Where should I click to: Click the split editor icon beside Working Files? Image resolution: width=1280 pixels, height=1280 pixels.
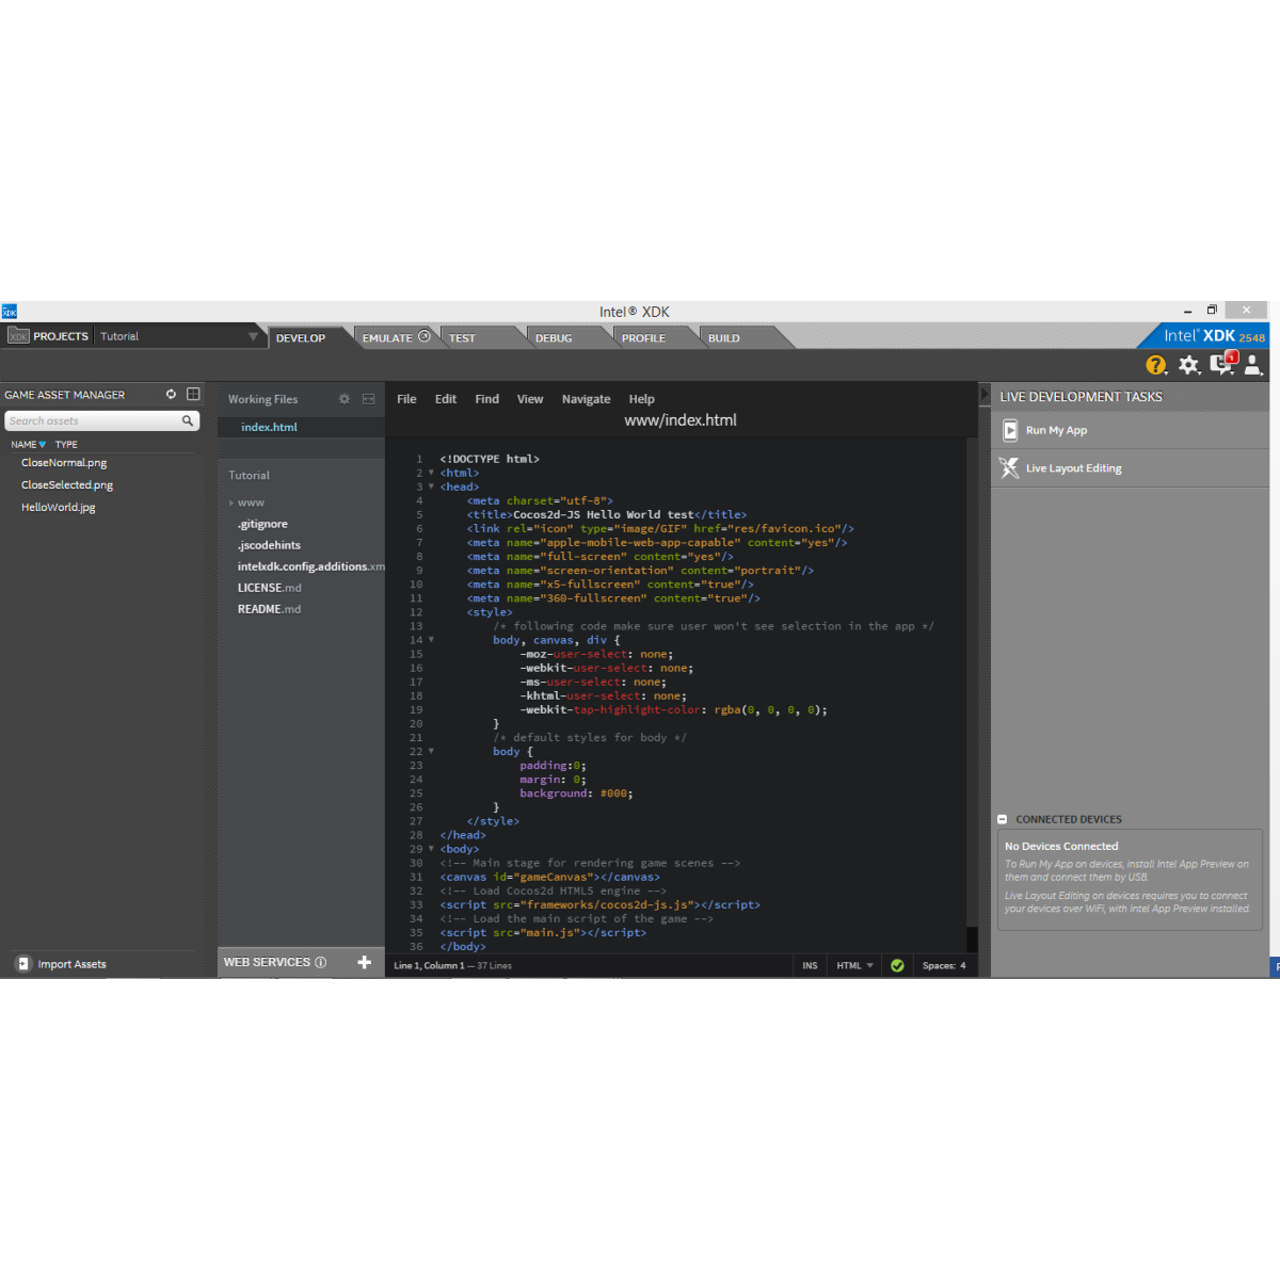click(368, 399)
